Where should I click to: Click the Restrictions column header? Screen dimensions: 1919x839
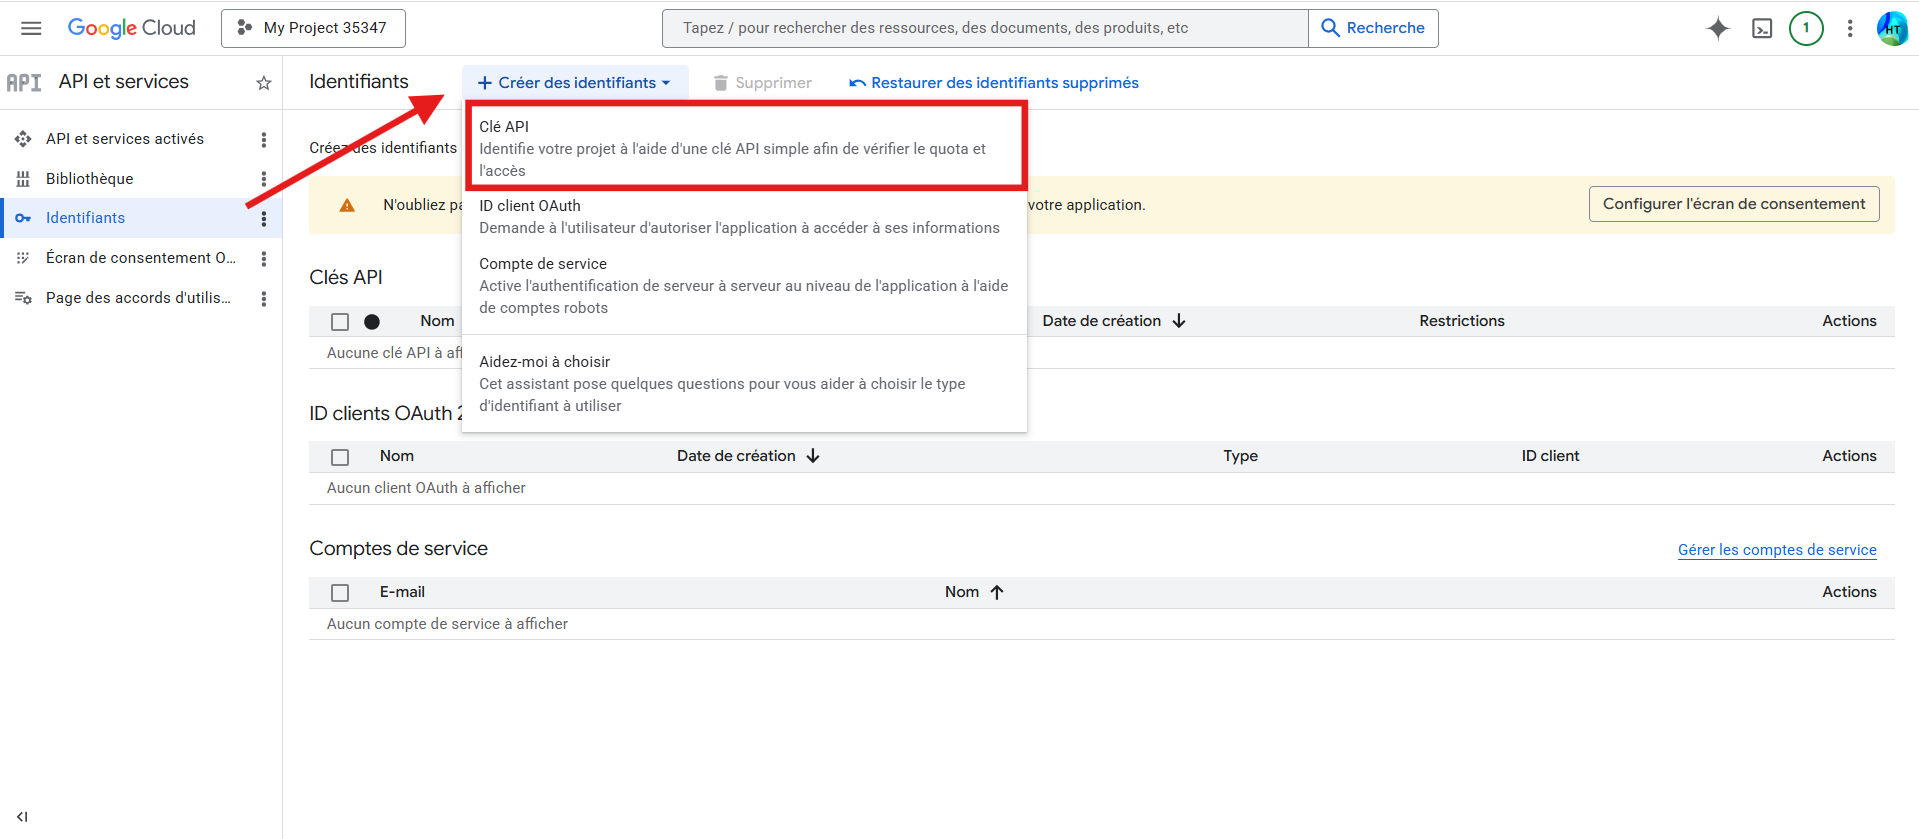[1461, 321]
